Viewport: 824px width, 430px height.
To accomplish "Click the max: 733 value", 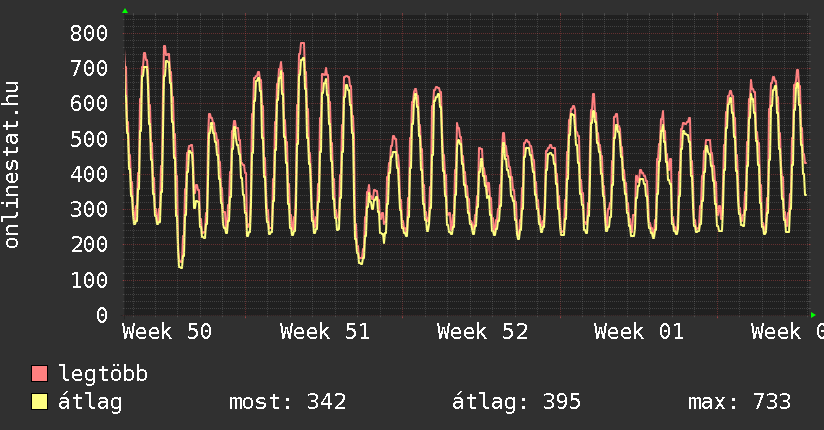I will coord(739,402).
